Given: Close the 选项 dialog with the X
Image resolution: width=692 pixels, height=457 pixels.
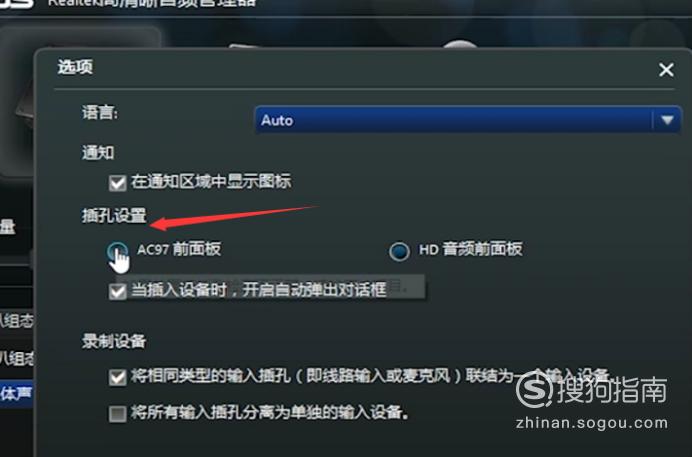Looking at the screenshot, I should click(x=666, y=69).
